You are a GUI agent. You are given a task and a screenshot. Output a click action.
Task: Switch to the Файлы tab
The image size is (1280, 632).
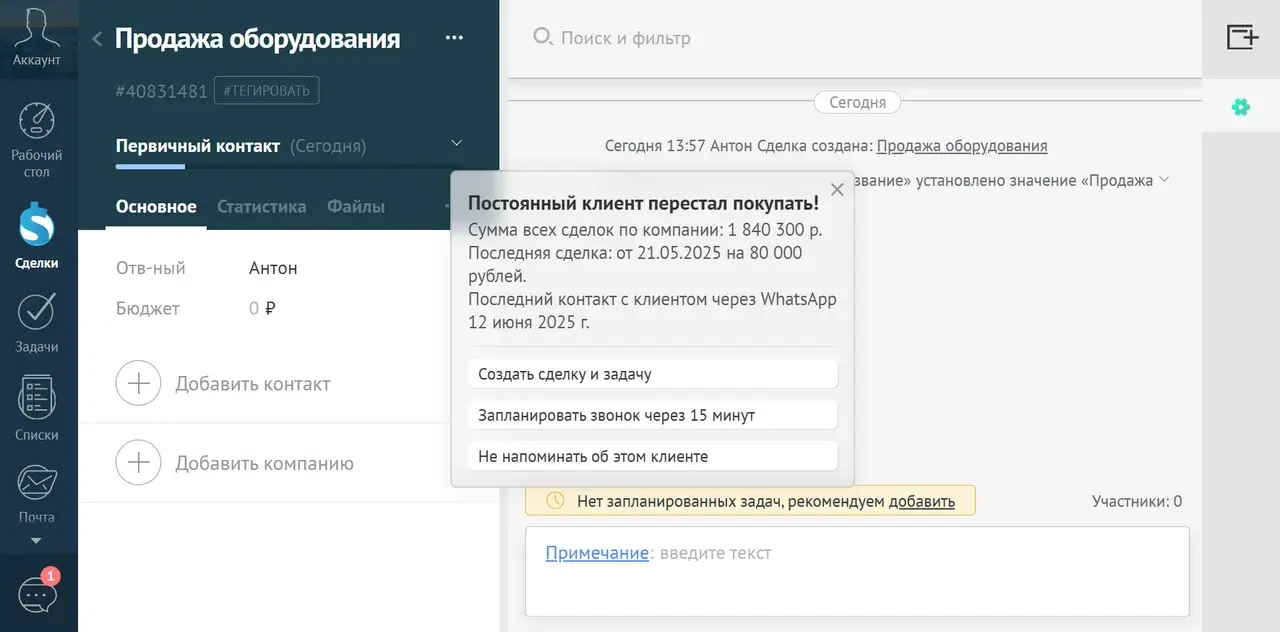[x=356, y=207]
